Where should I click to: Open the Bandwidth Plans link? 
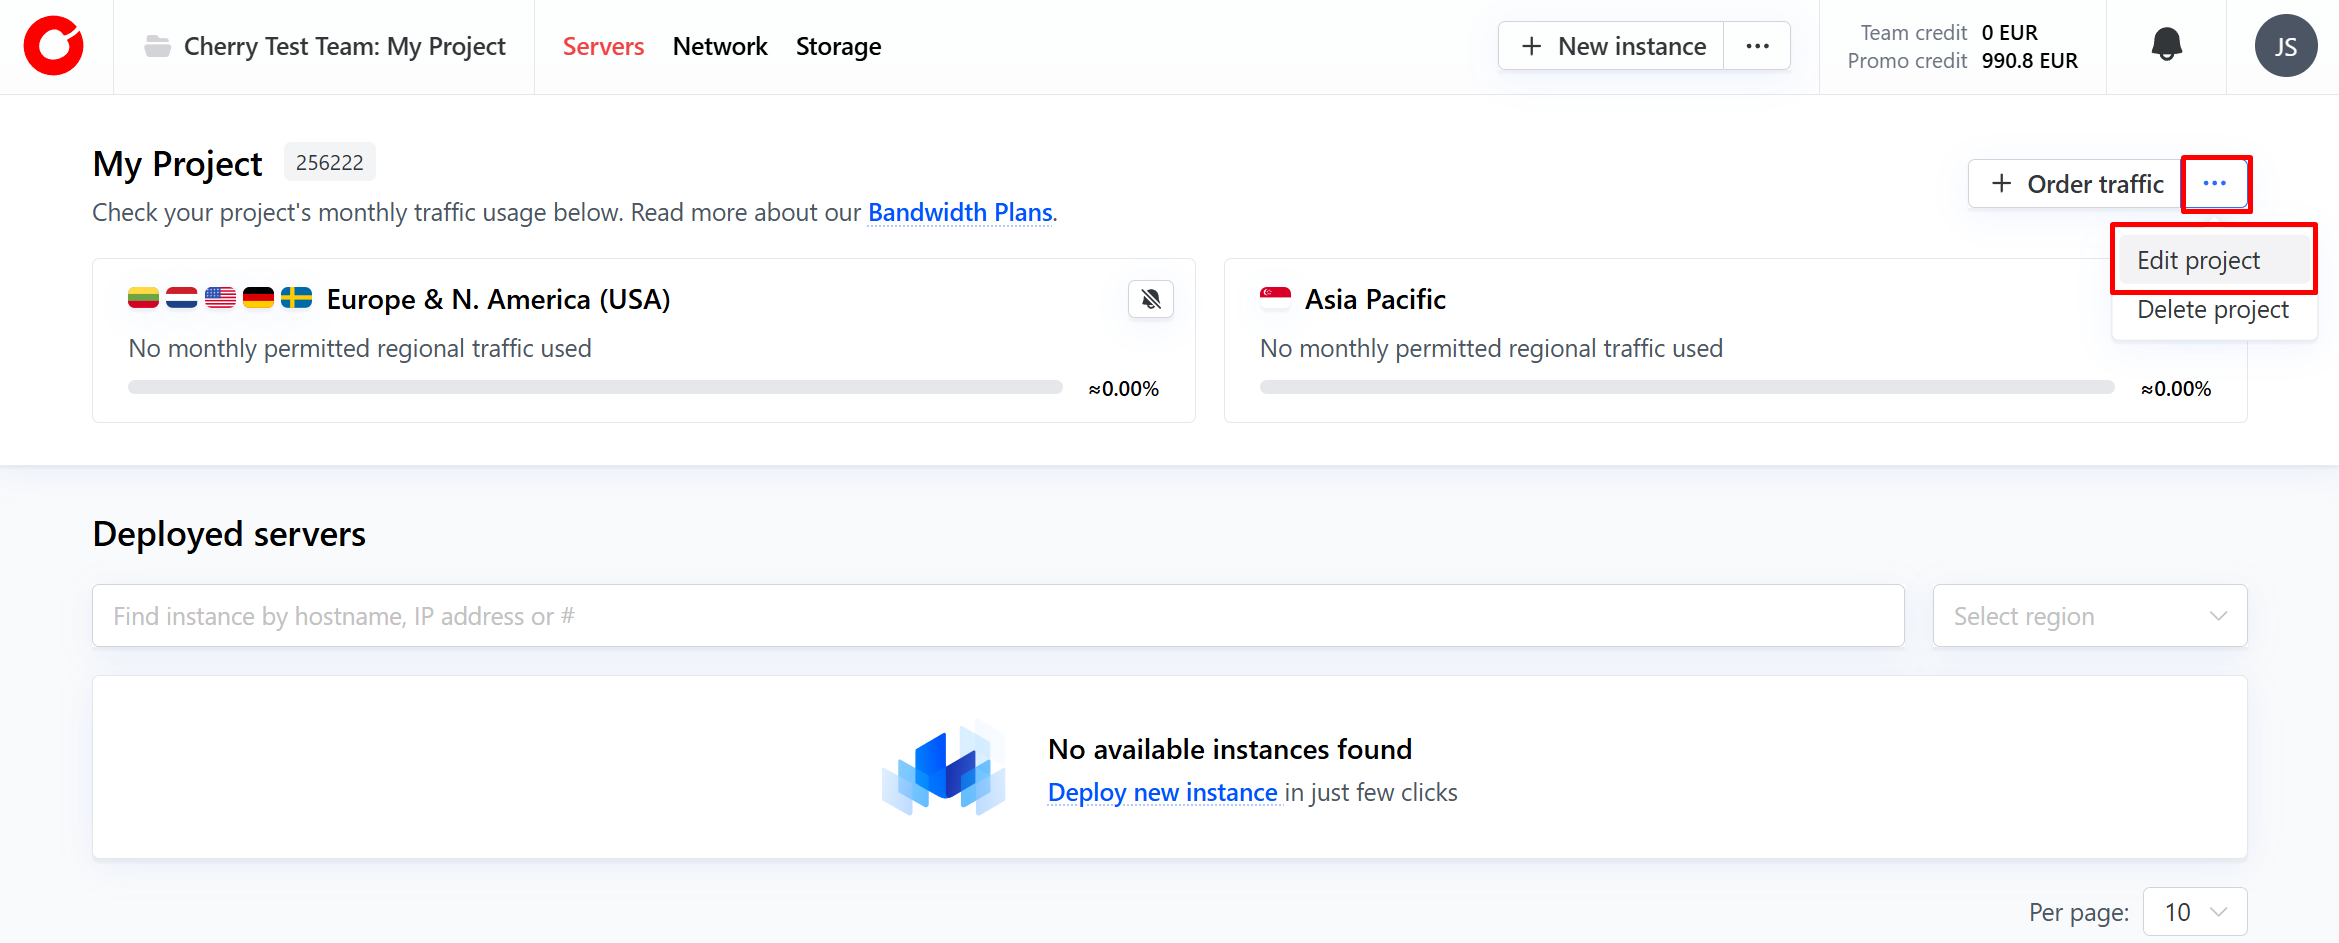(x=959, y=212)
